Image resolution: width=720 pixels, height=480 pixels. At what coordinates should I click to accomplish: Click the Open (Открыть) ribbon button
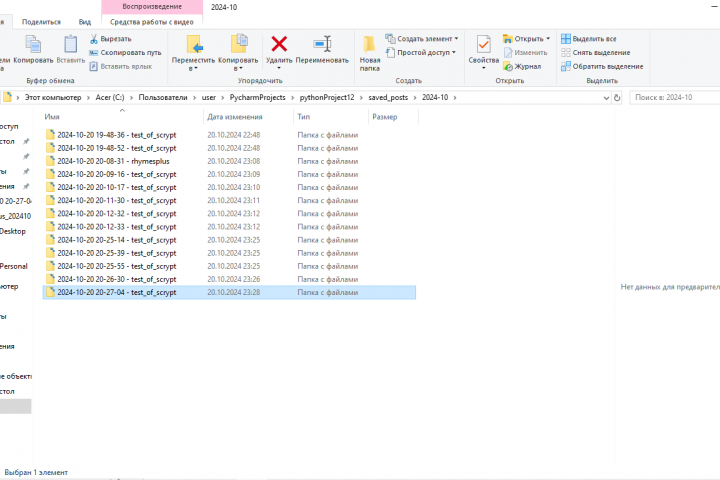pos(526,39)
